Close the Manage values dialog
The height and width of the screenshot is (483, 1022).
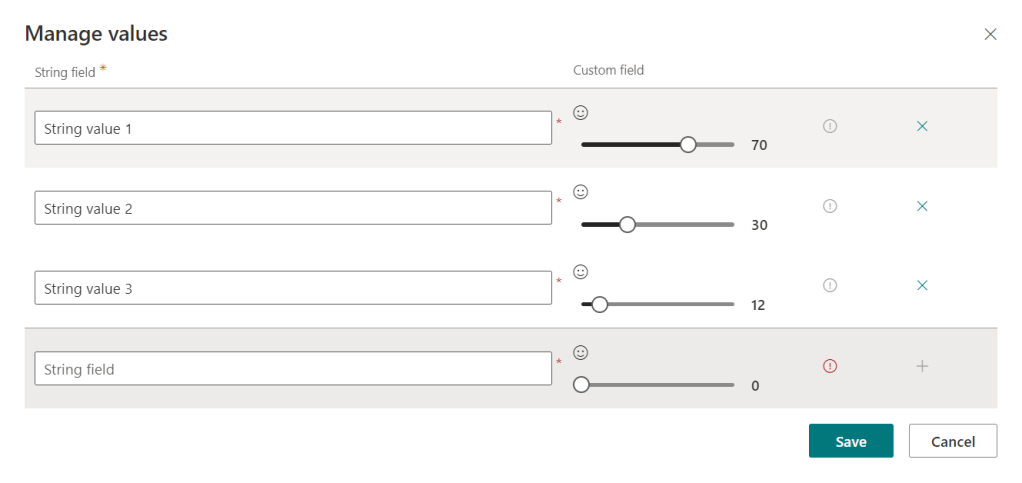990,34
